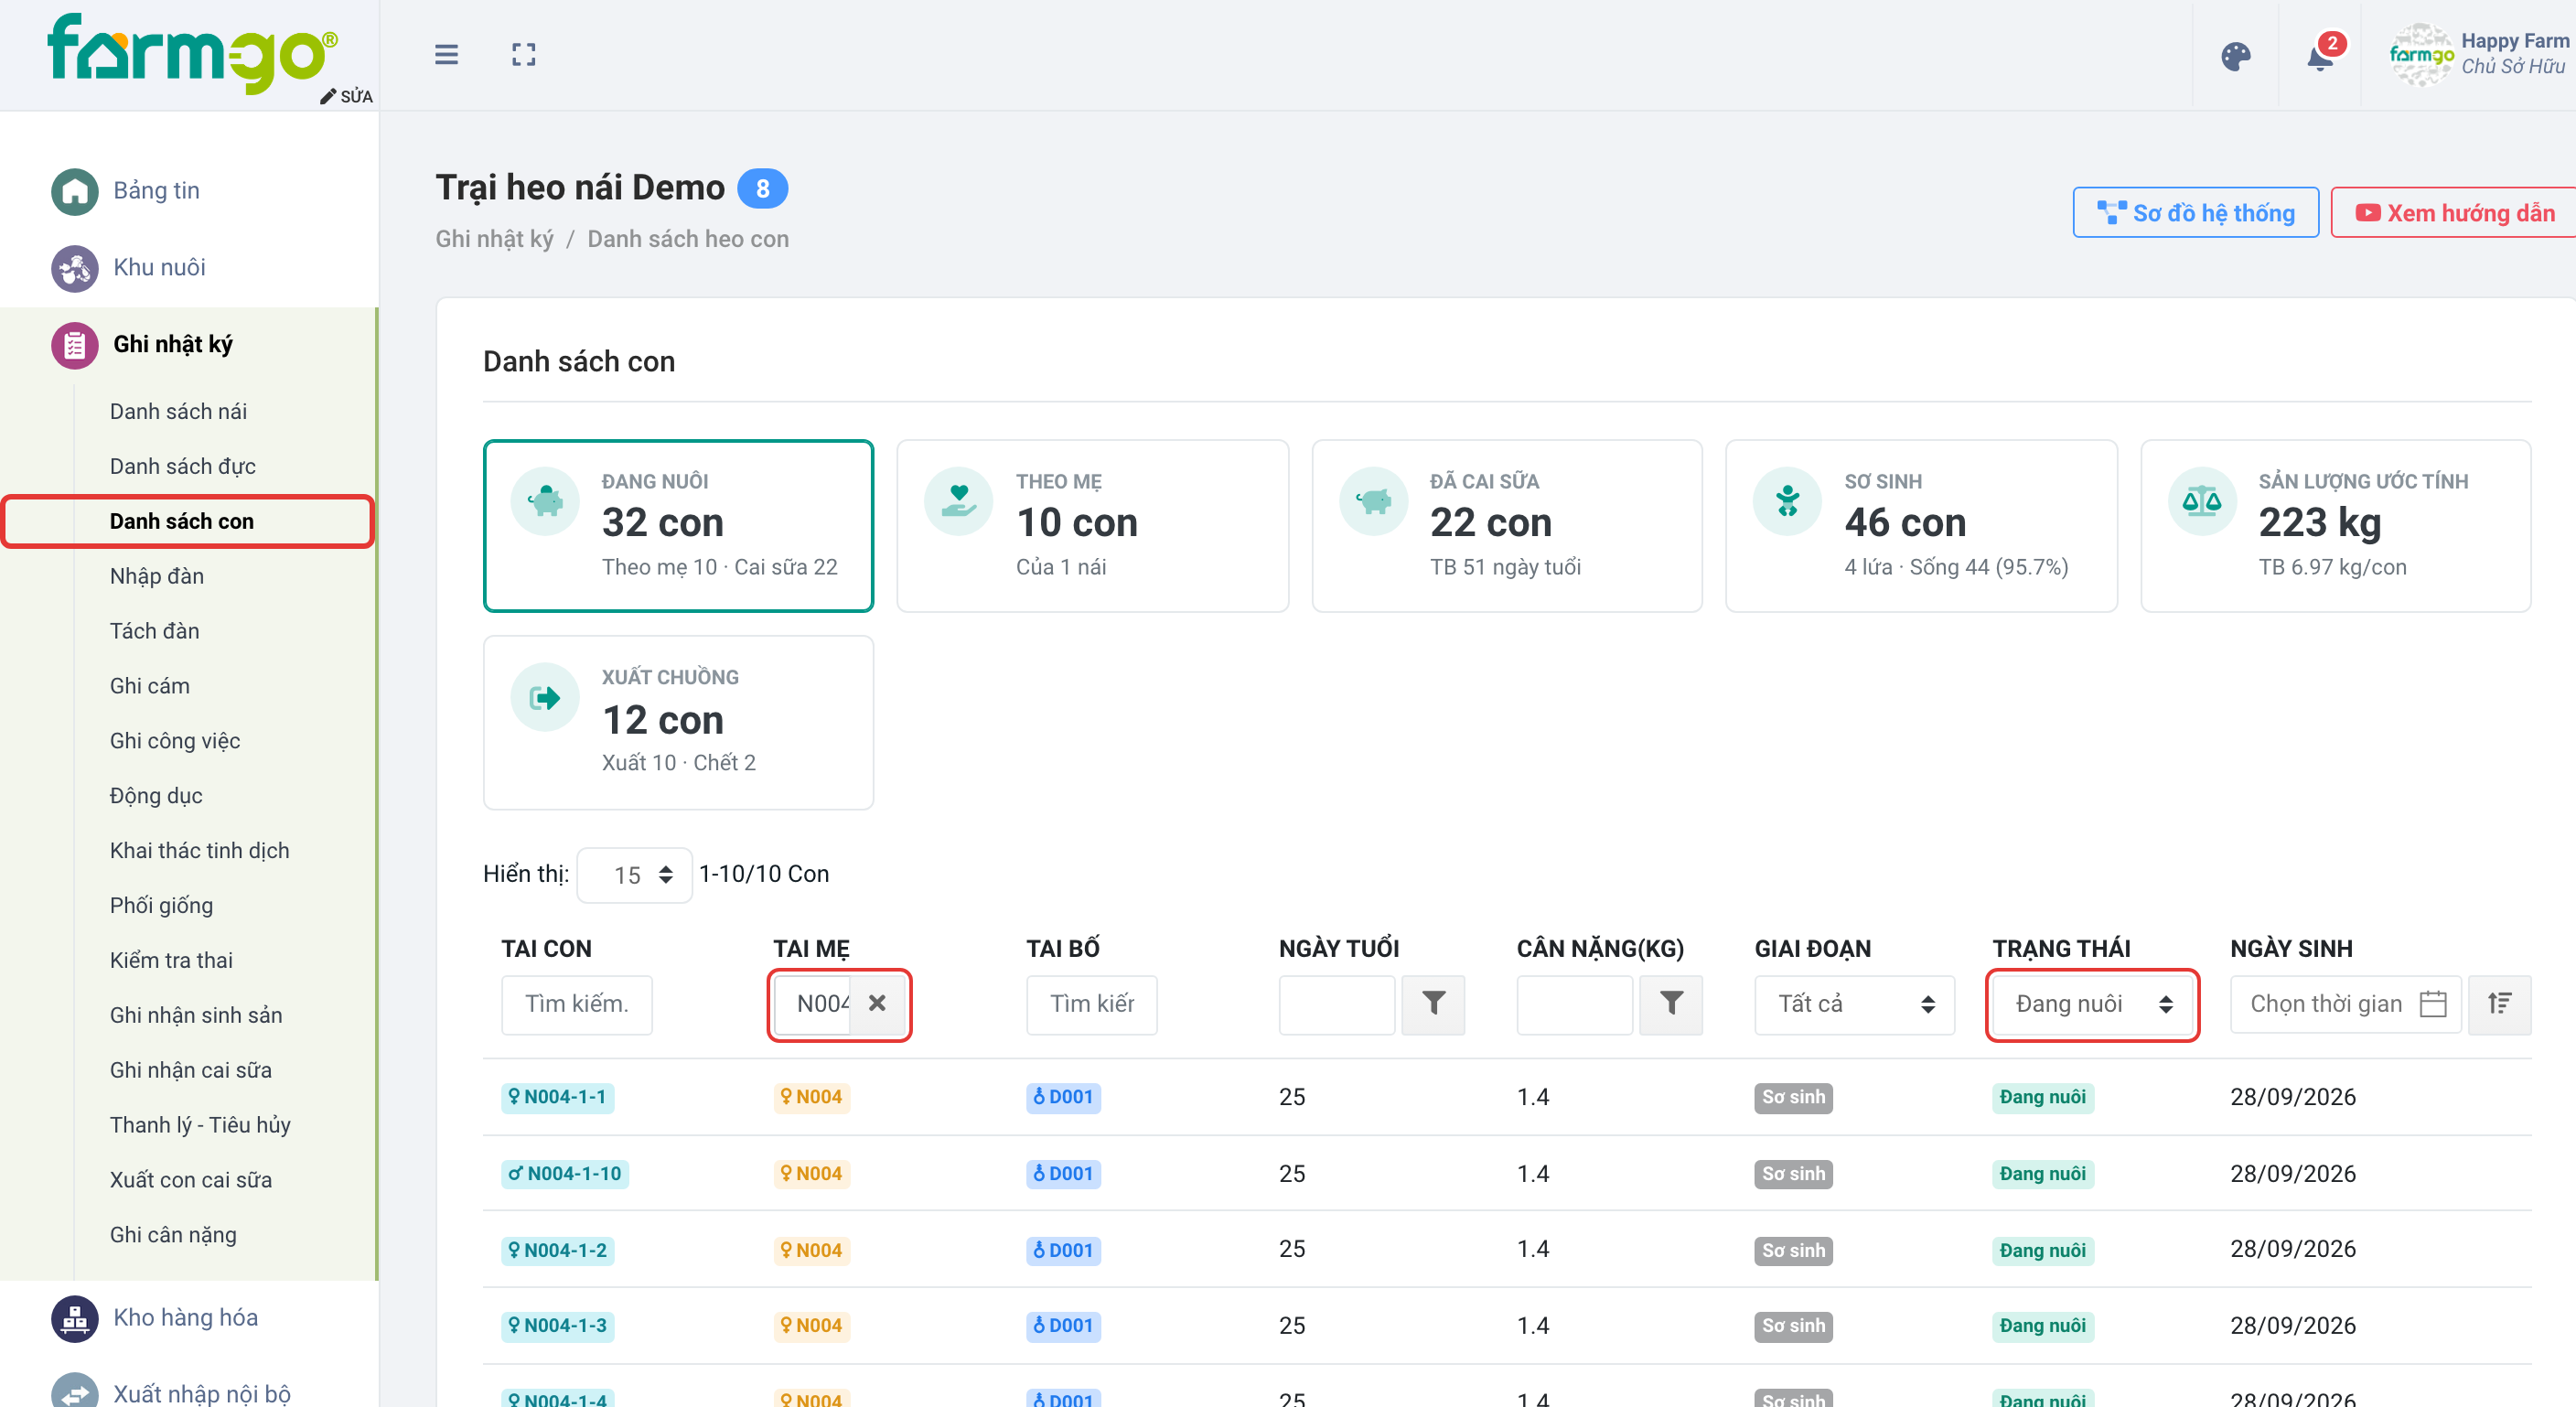Click the Ghi nhật ký clipboard icon
The image size is (2576, 1407).
pos(74,345)
